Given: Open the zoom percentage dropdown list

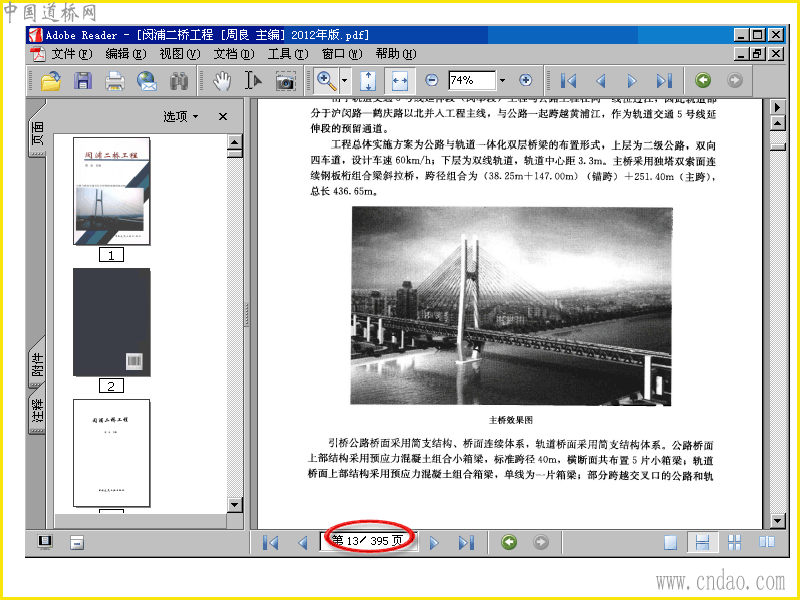Looking at the screenshot, I should coord(503,80).
